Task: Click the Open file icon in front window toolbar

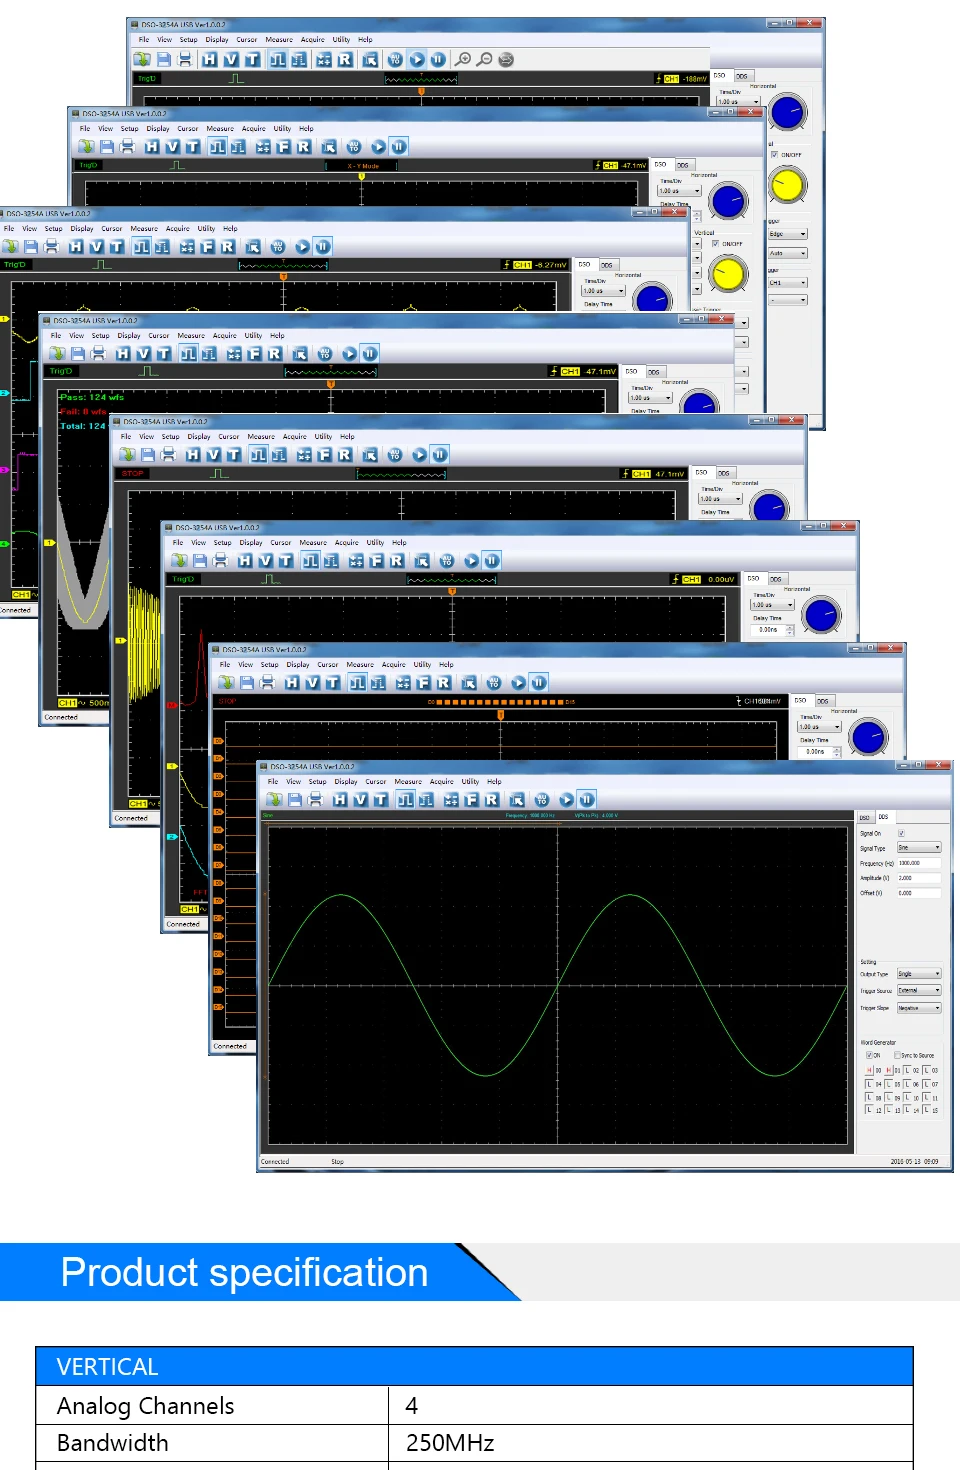Action: click(x=275, y=799)
